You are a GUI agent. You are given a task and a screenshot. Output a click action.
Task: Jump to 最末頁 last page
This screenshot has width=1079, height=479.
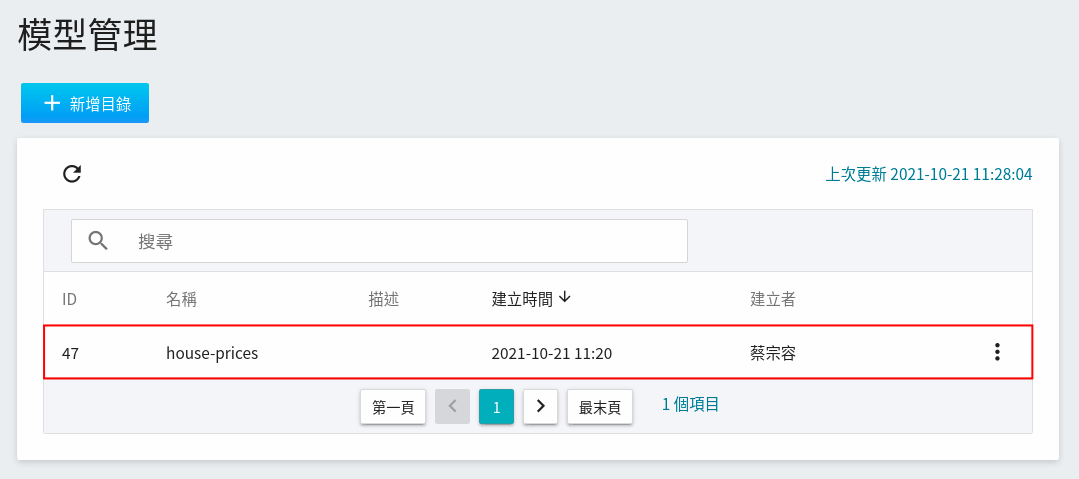pyautogui.click(x=599, y=407)
